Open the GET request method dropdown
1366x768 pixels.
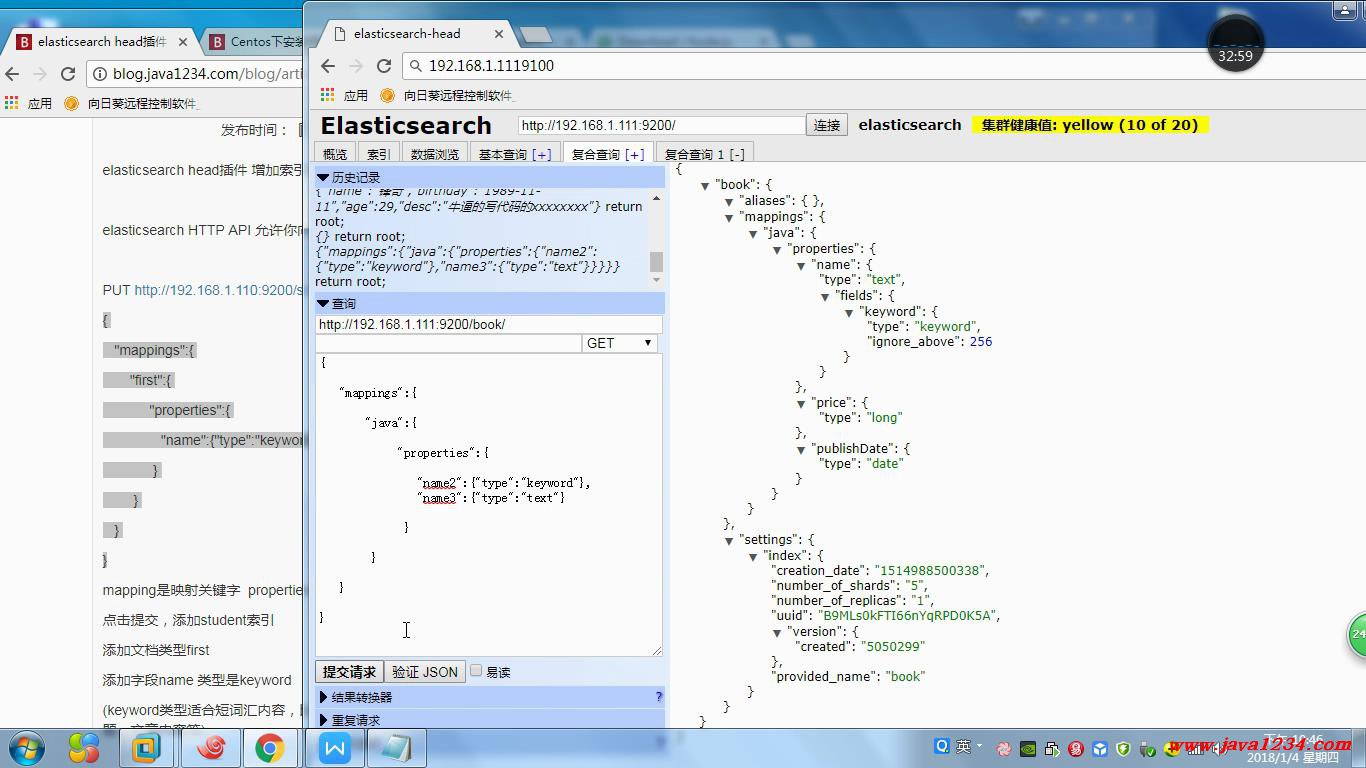click(x=619, y=343)
